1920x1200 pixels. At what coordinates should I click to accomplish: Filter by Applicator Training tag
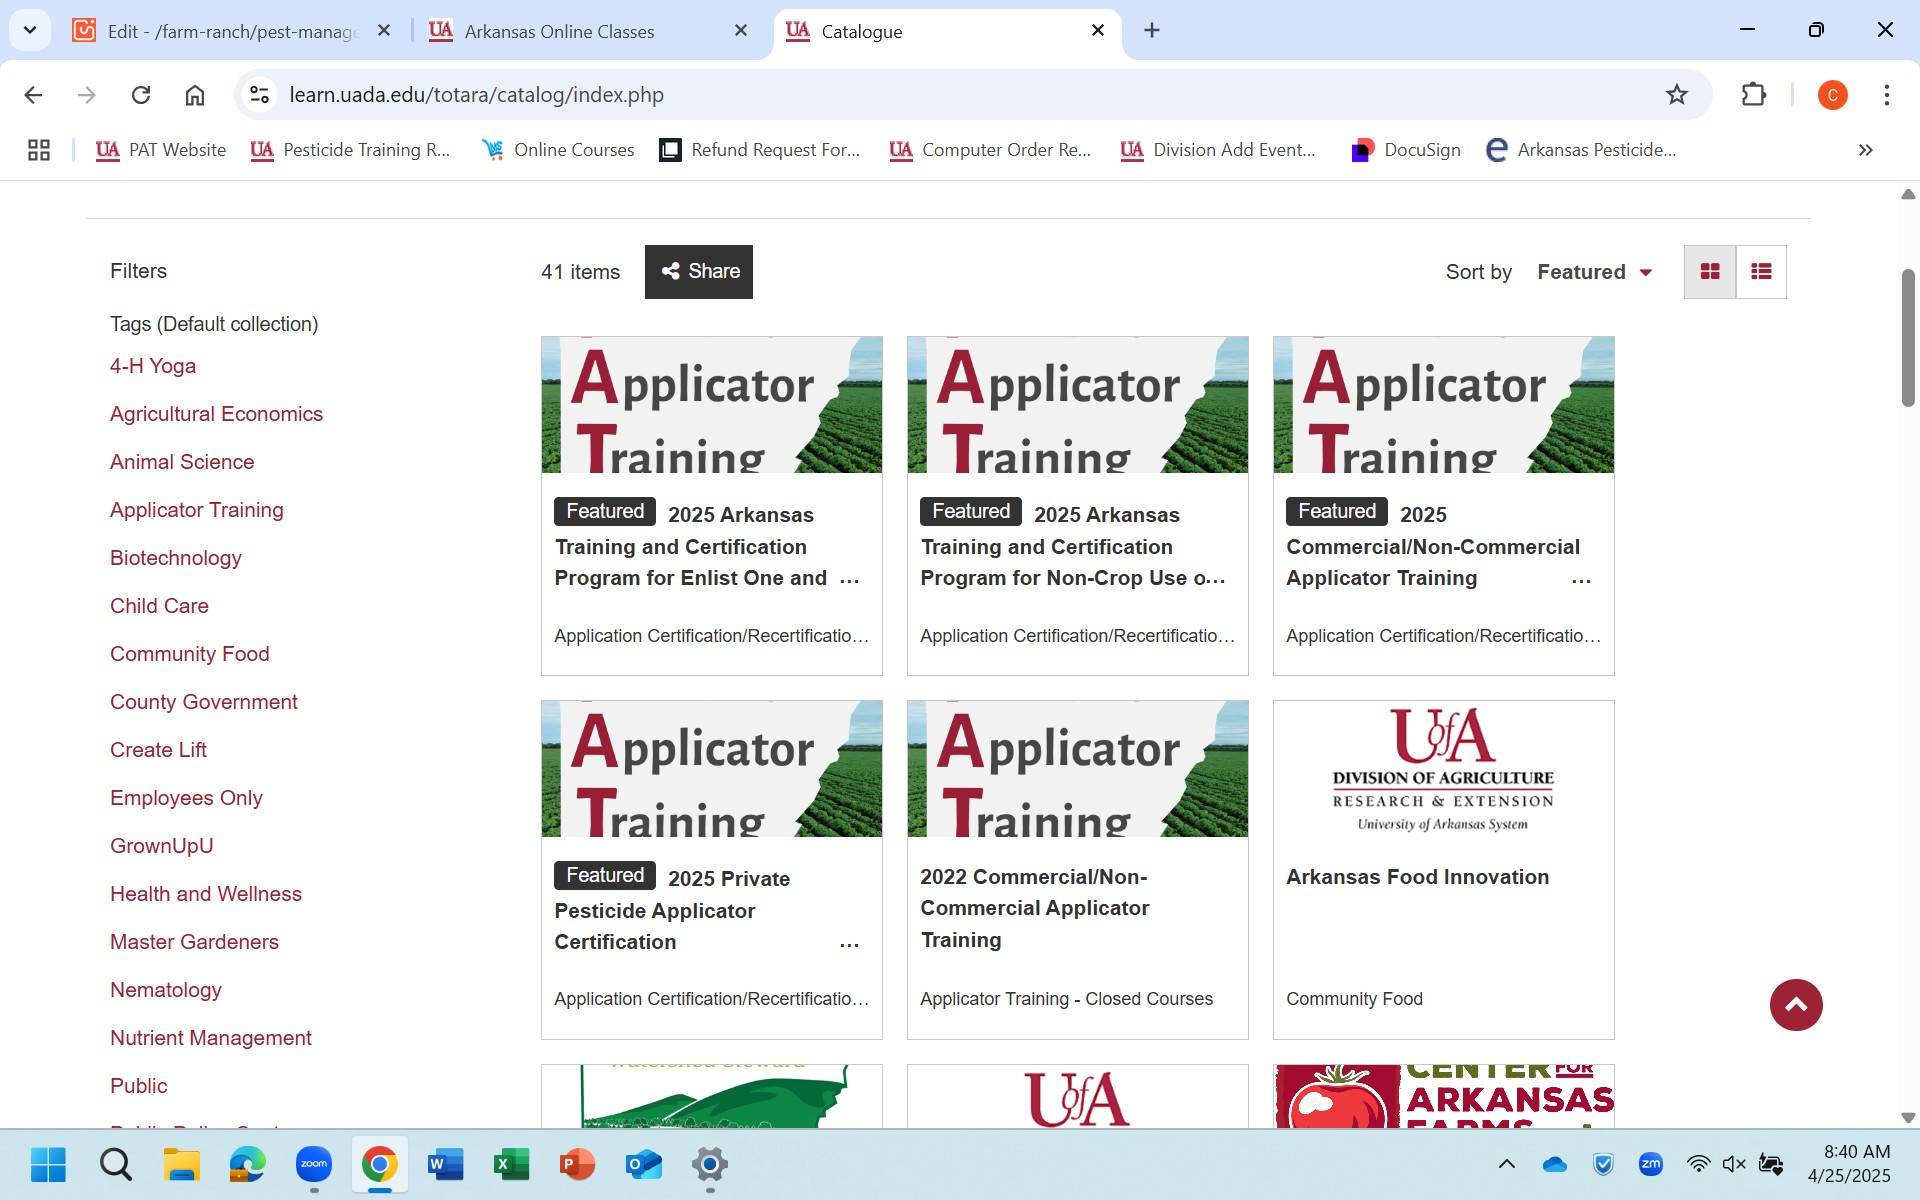tap(197, 510)
